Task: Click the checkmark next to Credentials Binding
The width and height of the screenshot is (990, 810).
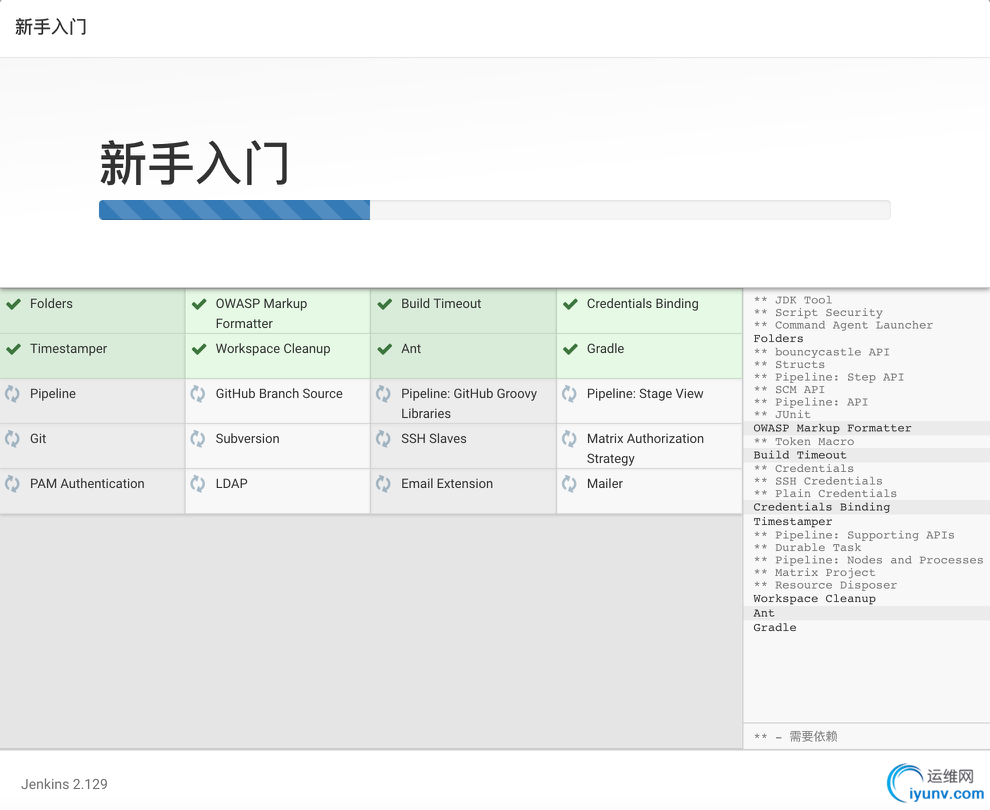Action: pos(570,304)
